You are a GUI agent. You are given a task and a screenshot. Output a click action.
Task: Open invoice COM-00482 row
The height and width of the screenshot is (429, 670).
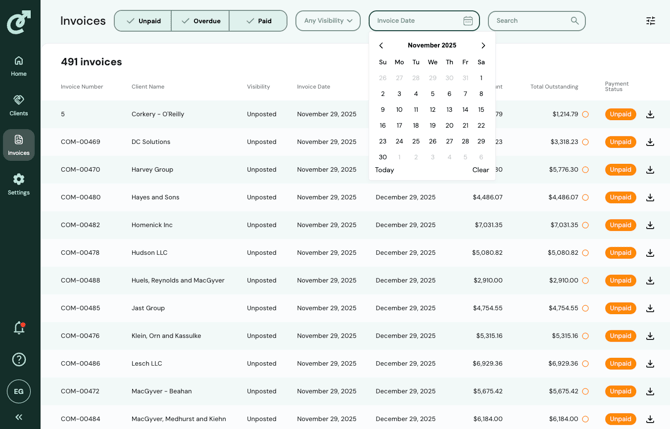(x=356, y=225)
